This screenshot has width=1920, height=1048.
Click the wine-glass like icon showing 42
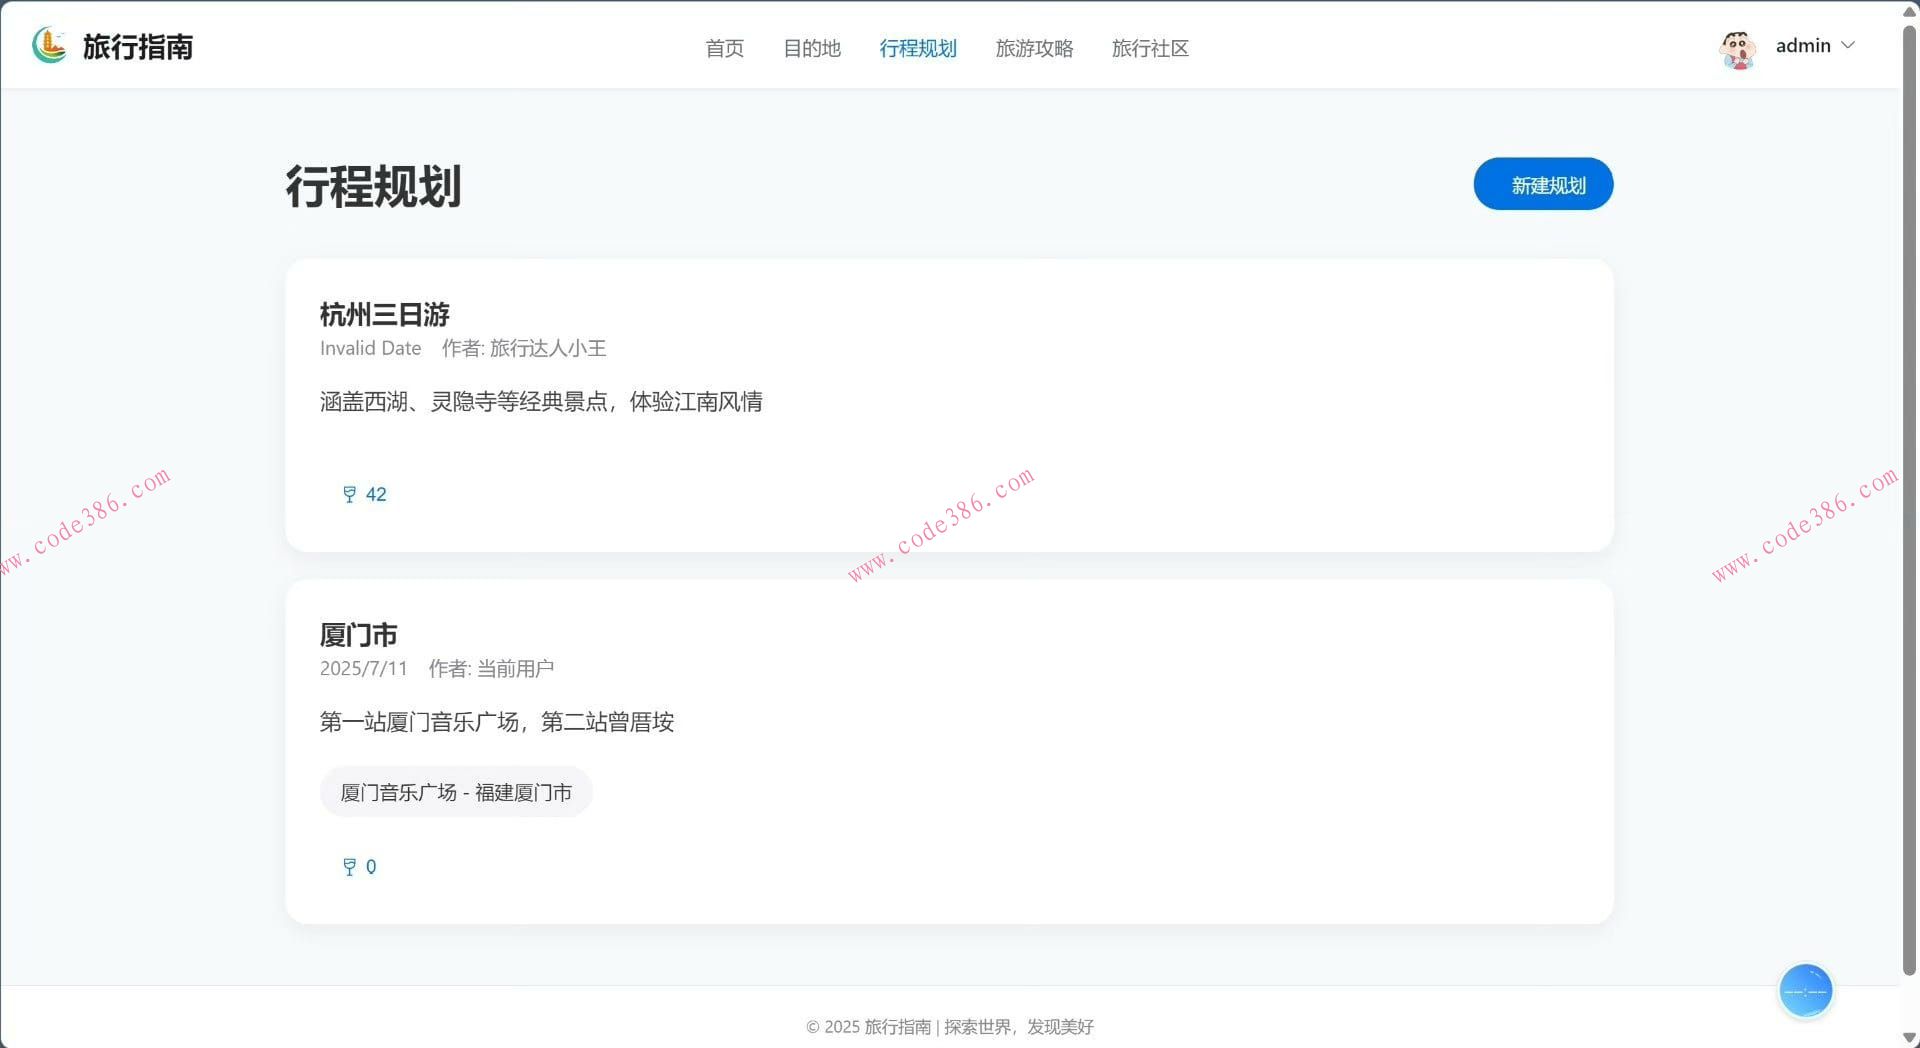pos(348,493)
